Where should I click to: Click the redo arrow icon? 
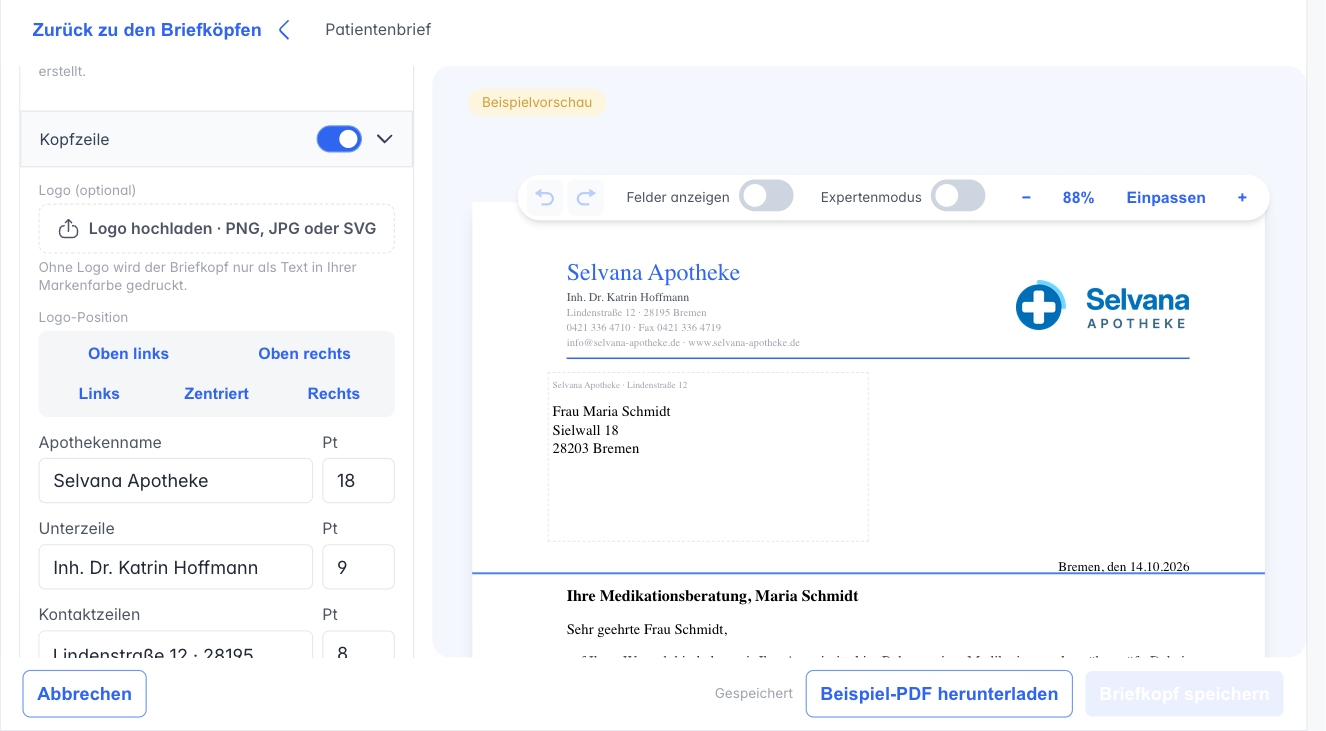[x=586, y=198]
